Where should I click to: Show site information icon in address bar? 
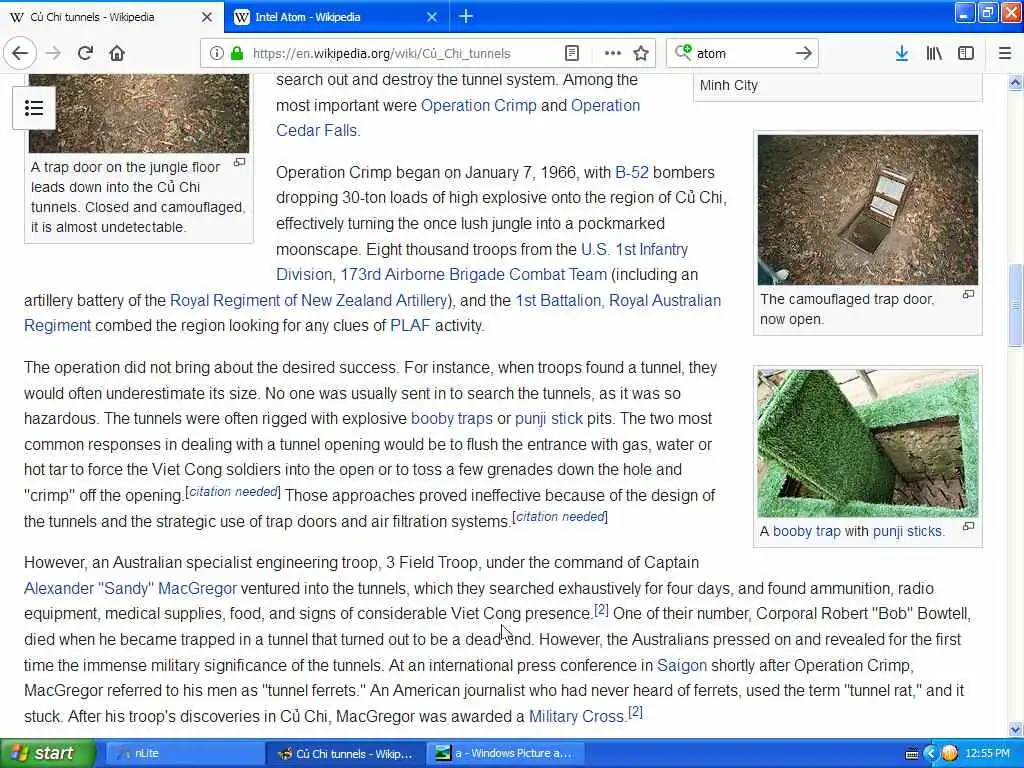point(216,54)
